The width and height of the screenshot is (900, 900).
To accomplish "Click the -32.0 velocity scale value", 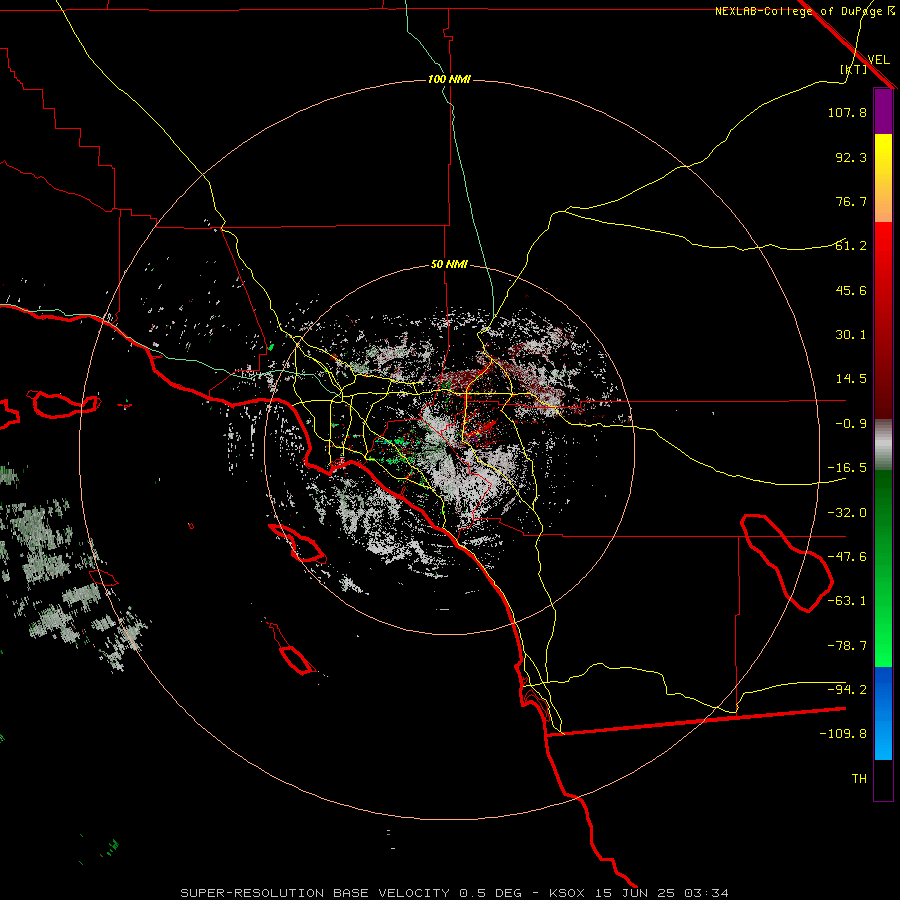I will click(x=847, y=513).
